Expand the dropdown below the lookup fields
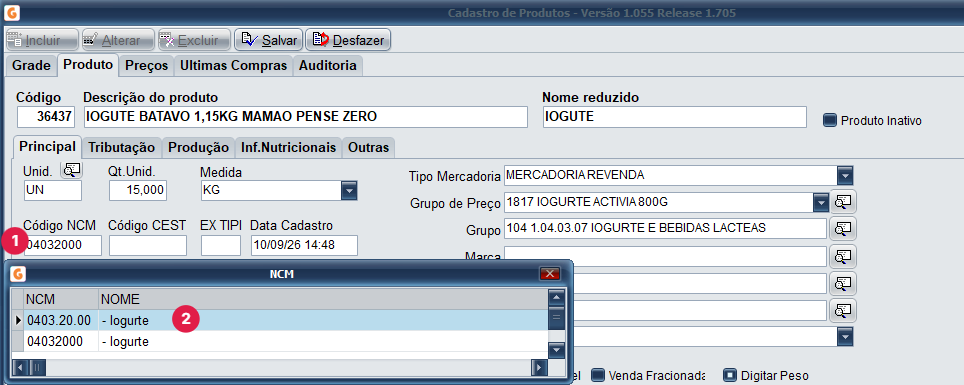Image resolution: width=964 pixels, height=385 pixels. (x=845, y=336)
